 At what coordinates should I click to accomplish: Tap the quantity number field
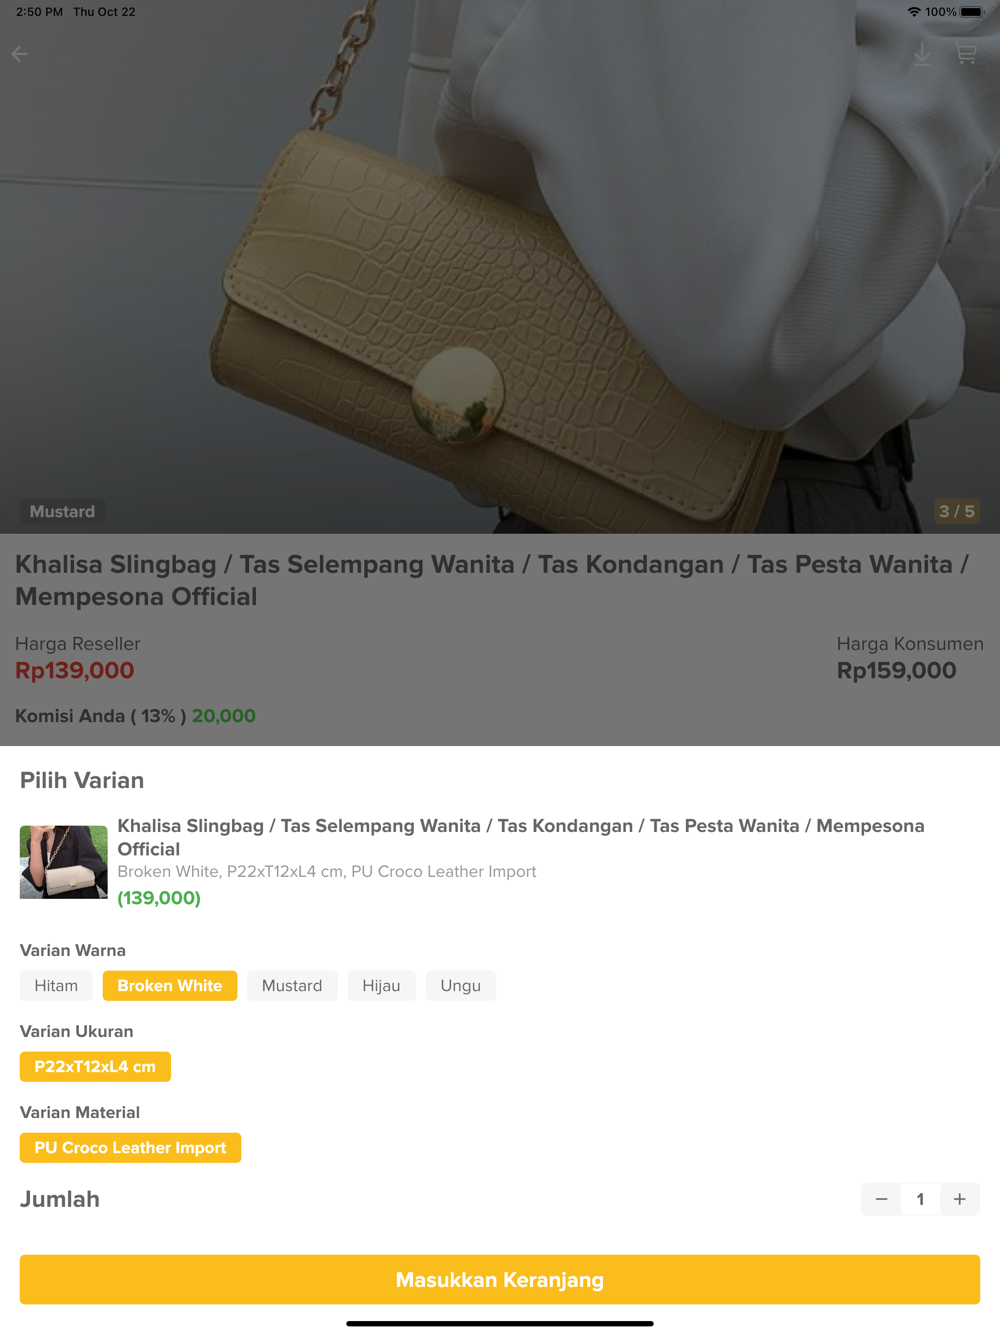point(920,1199)
